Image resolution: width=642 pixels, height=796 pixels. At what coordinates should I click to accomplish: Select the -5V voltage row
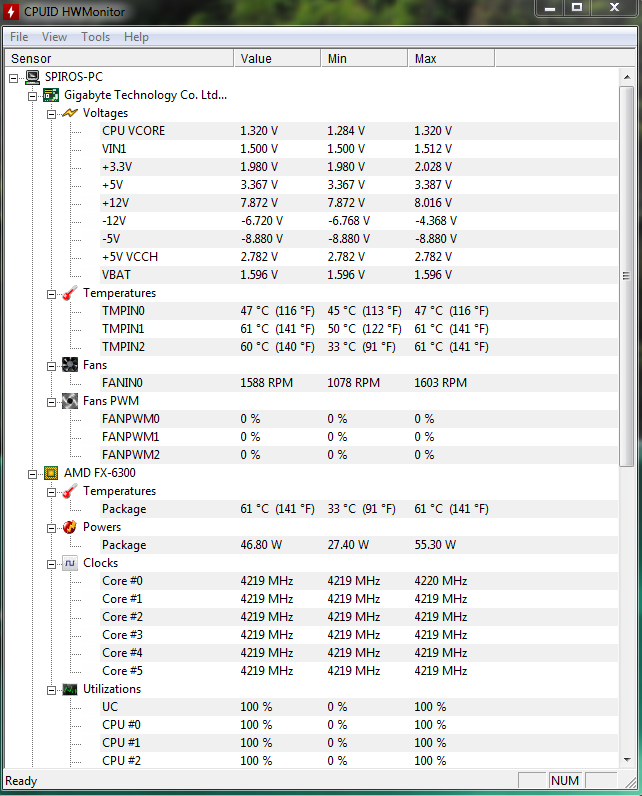click(x=359, y=239)
